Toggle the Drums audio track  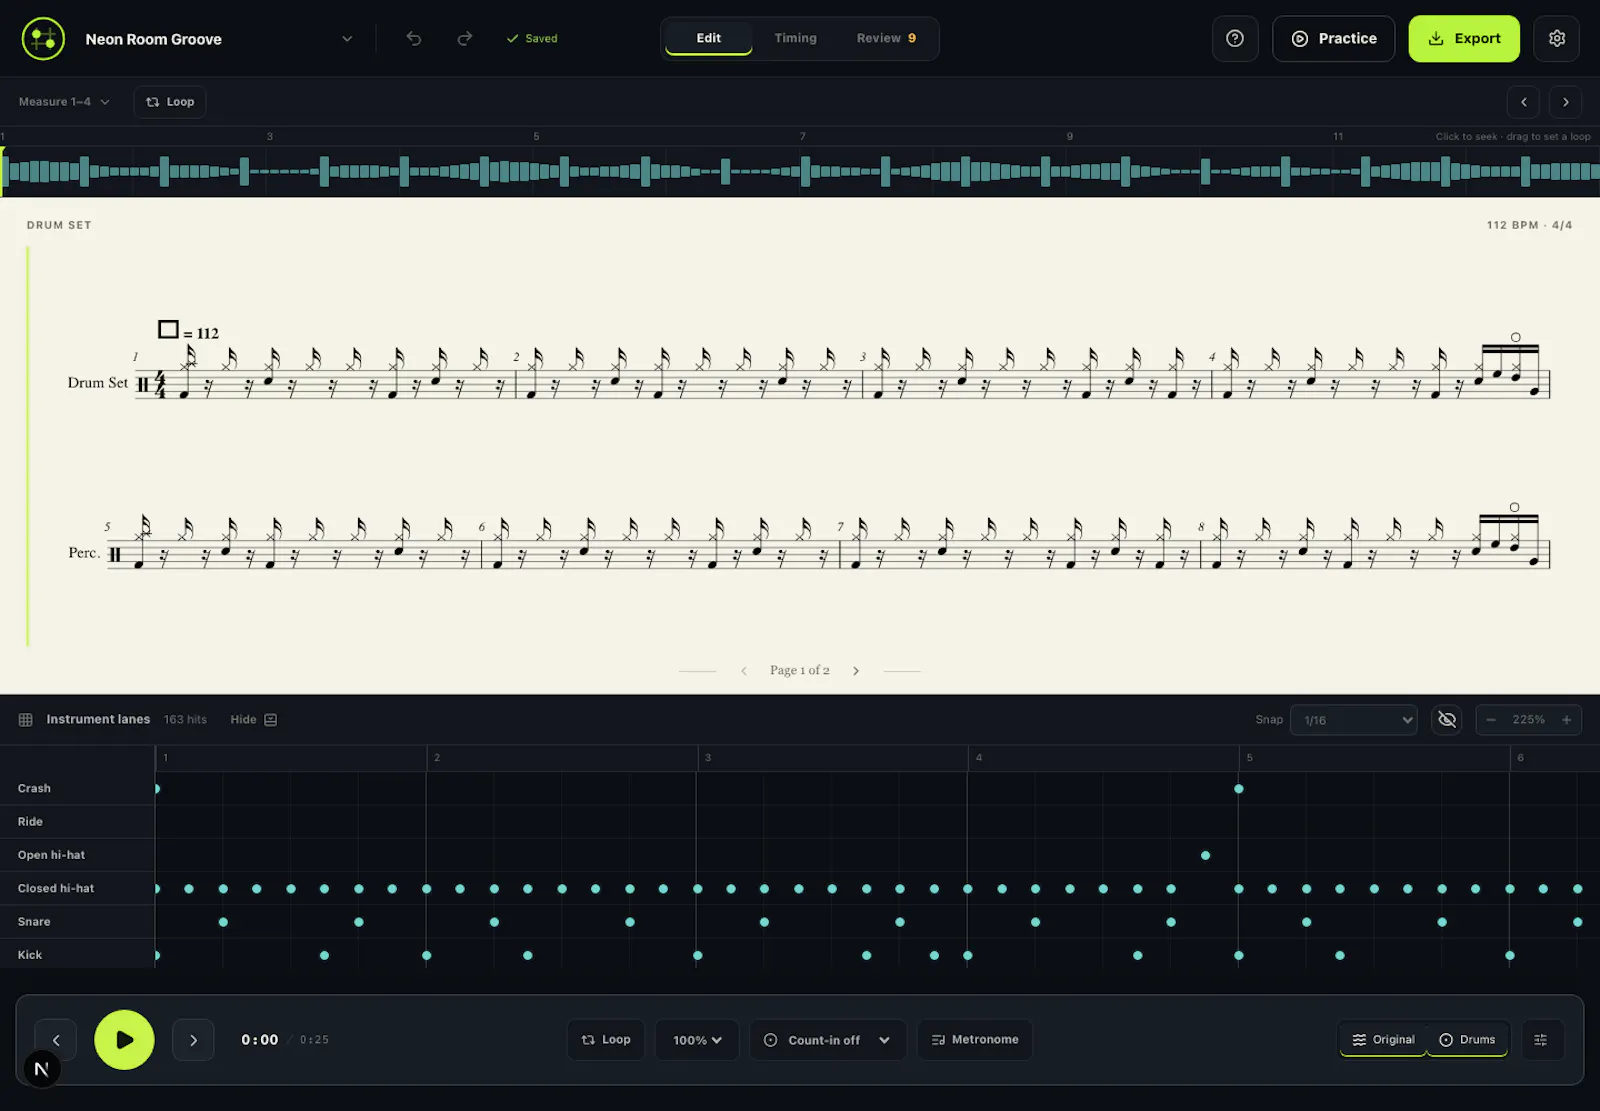[x=1467, y=1040]
